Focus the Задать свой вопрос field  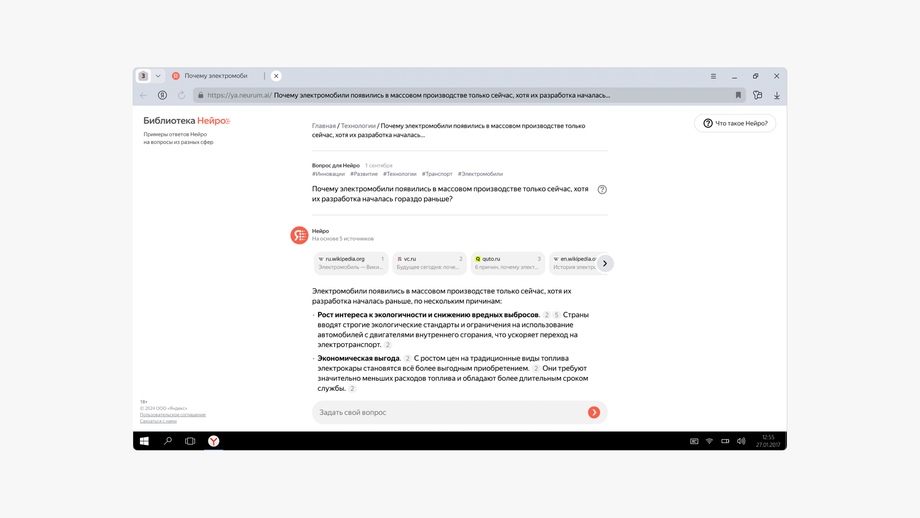450,412
